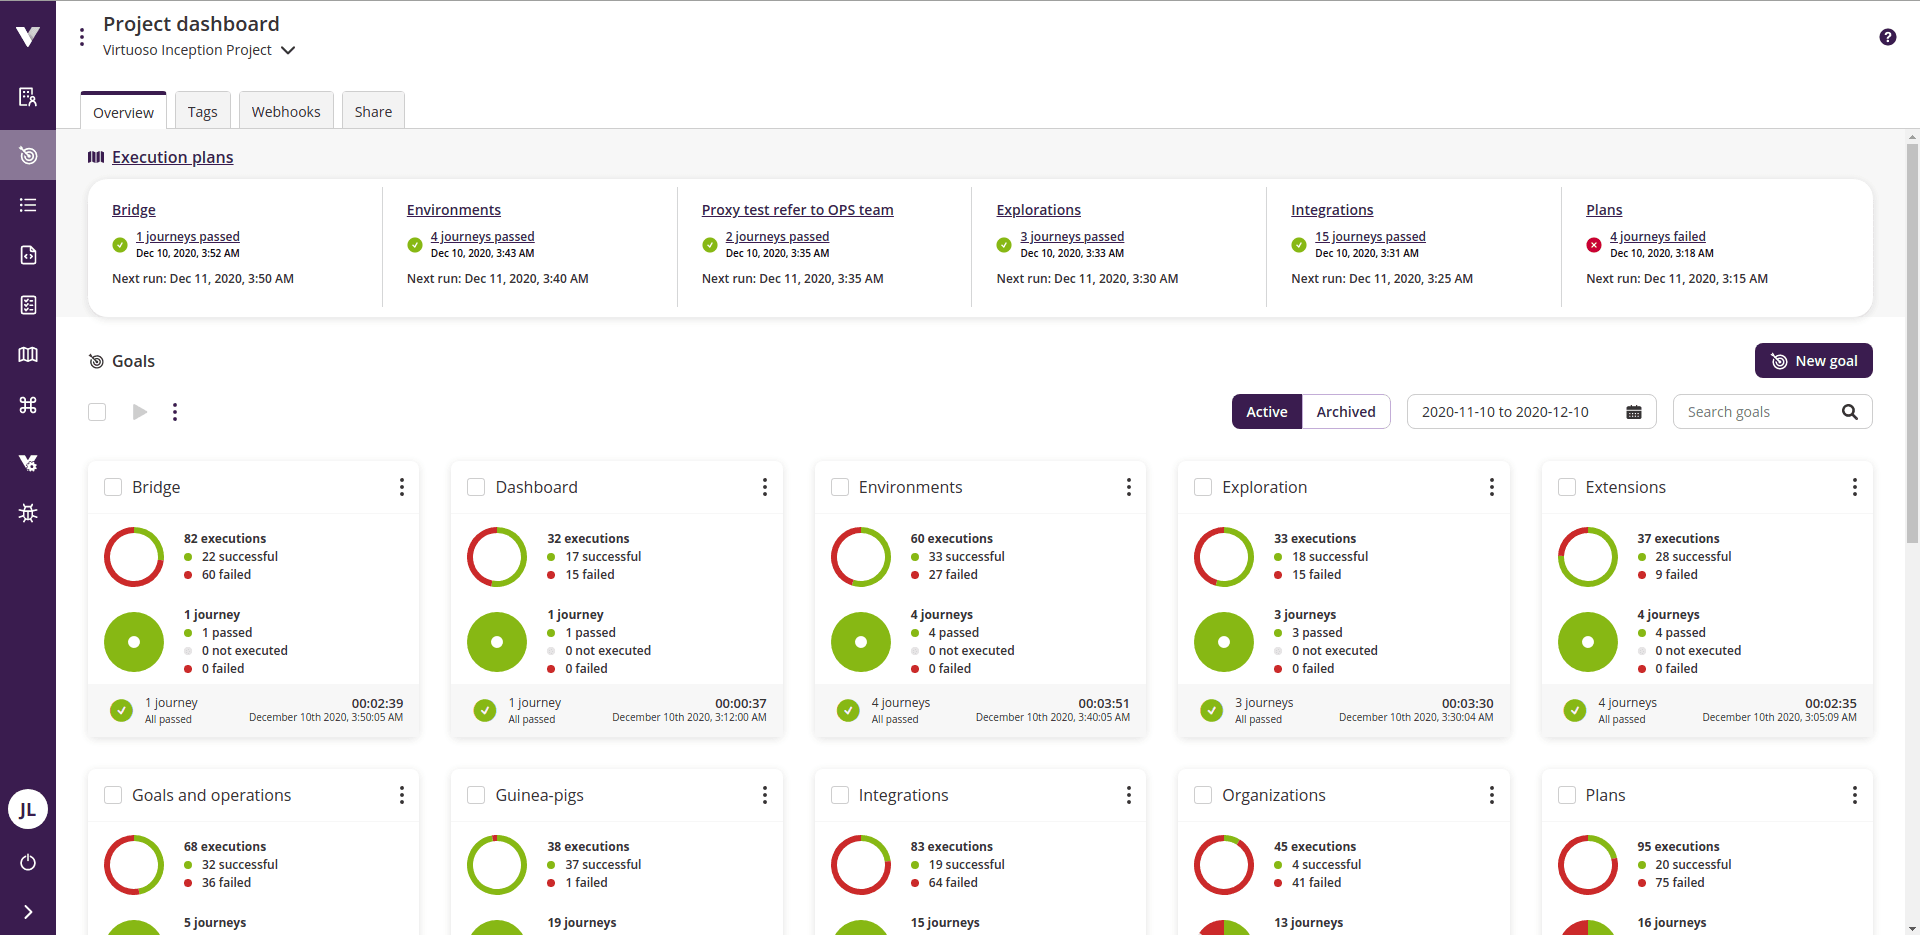This screenshot has height=935, width=1920.
Task: Toggle the select all goals checkbox
Action: point(97,412)
